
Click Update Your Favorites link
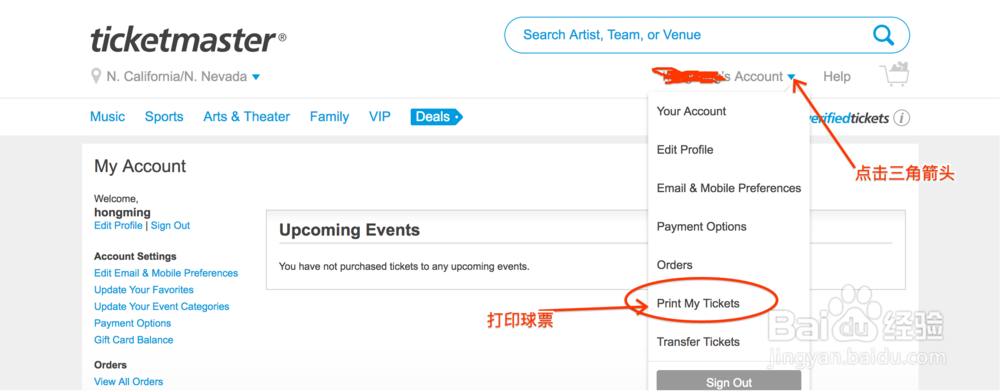pyautogui.click(x=144, y=290)
